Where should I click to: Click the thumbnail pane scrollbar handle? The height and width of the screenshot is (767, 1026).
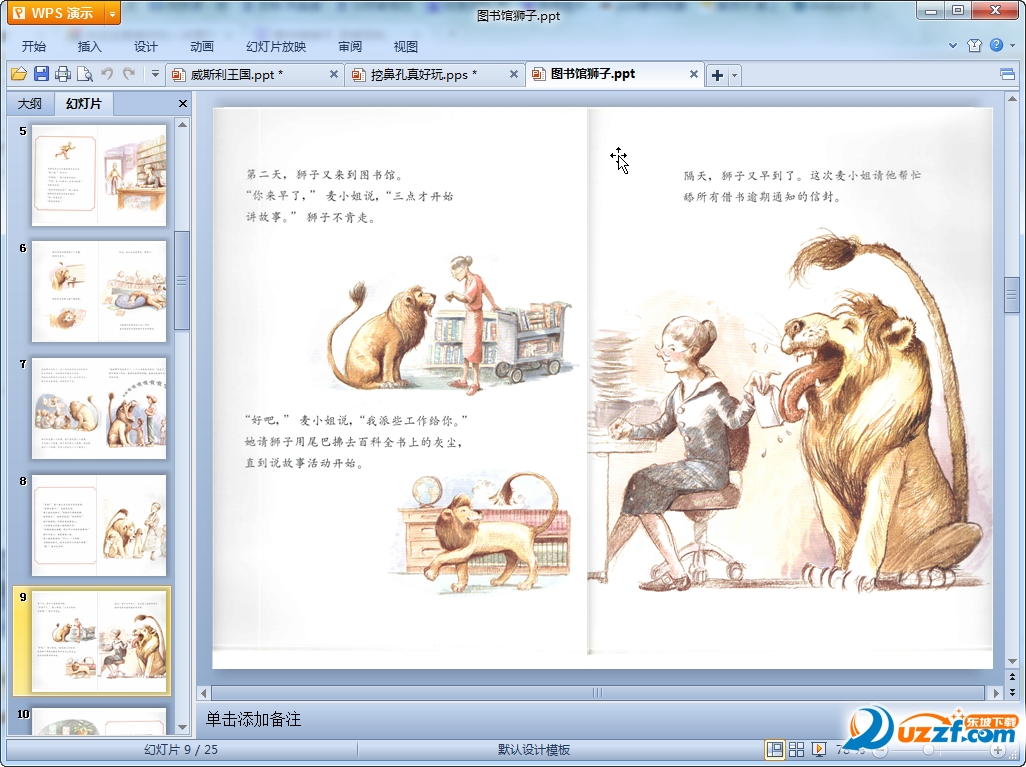pyautogui.click(x=183, y=281)
